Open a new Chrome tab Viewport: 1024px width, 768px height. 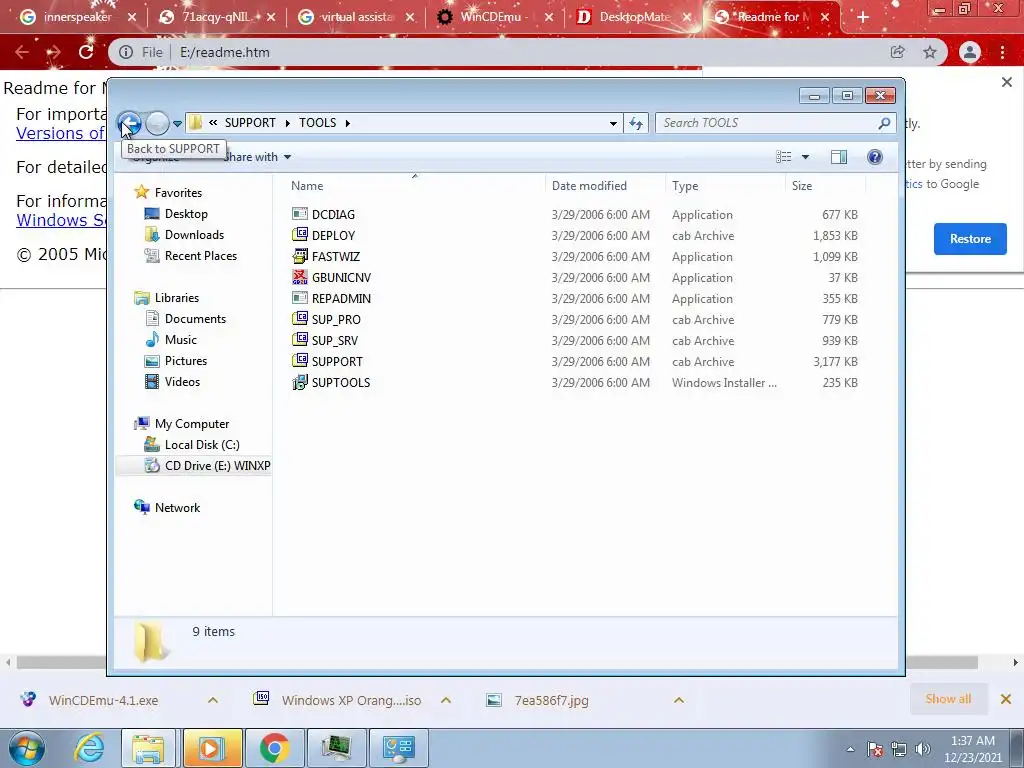click(x=863, y=18)
